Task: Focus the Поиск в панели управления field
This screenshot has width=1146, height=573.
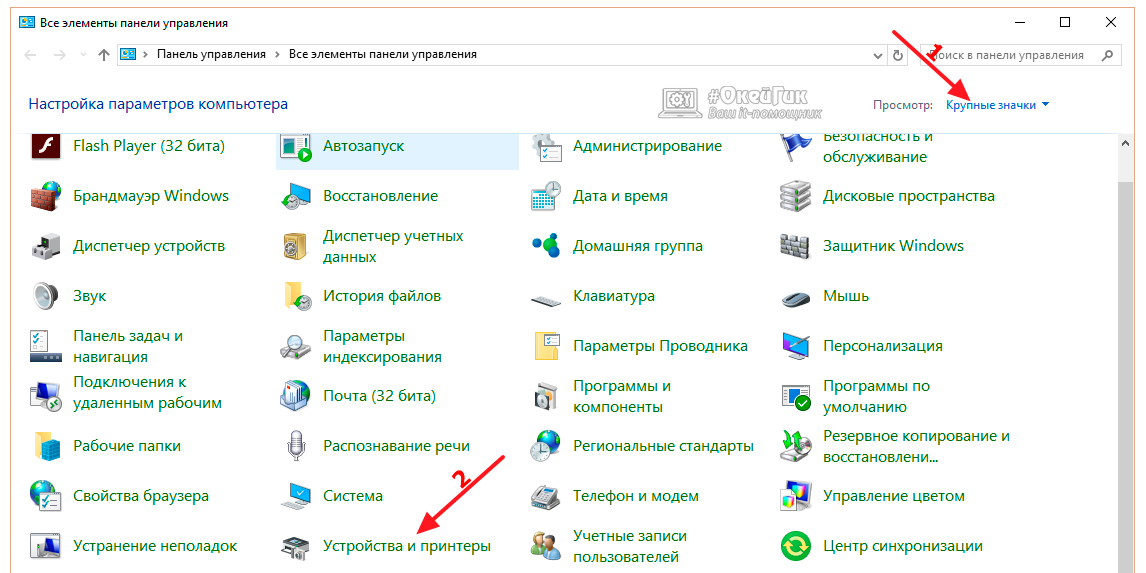Action: pyautogui.click(x=1019, y=55)
